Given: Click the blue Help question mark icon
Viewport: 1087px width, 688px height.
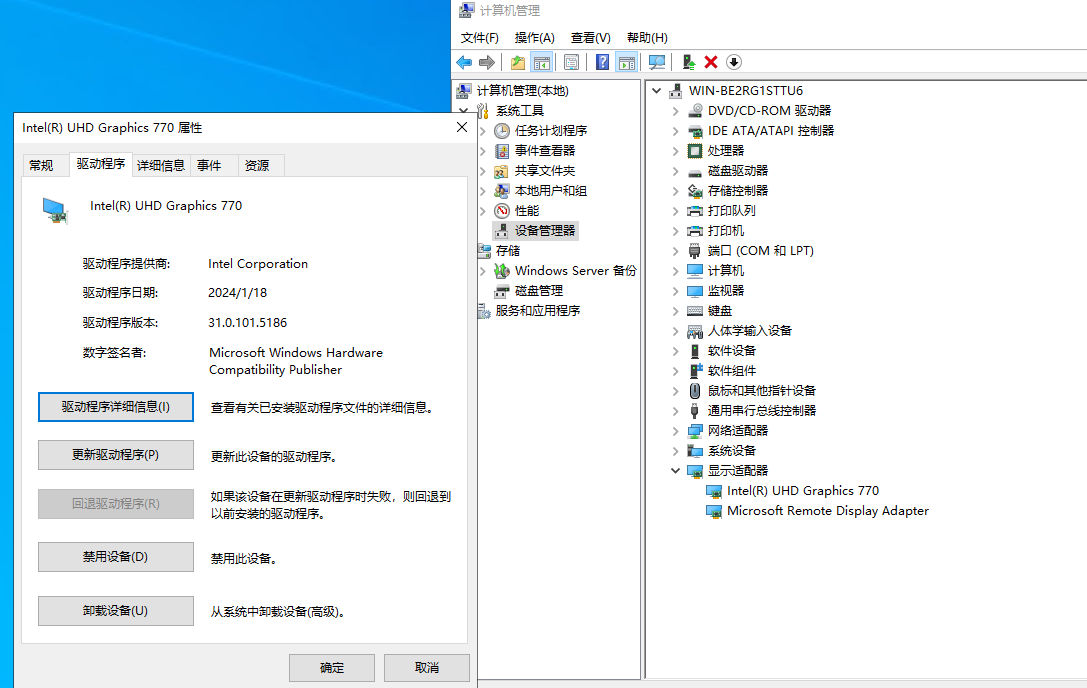Looking at the screenshot, I should pos(603,62).
